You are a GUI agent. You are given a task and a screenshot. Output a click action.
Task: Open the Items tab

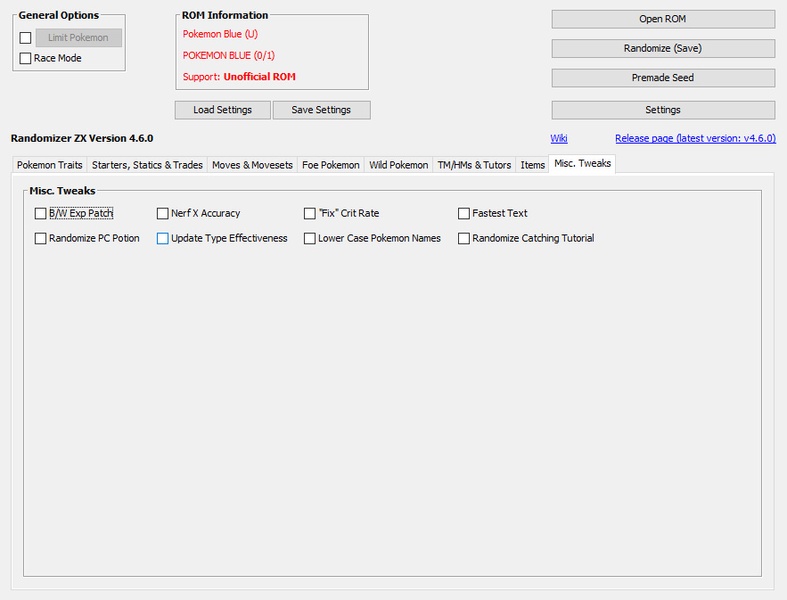tap(533, 165)
